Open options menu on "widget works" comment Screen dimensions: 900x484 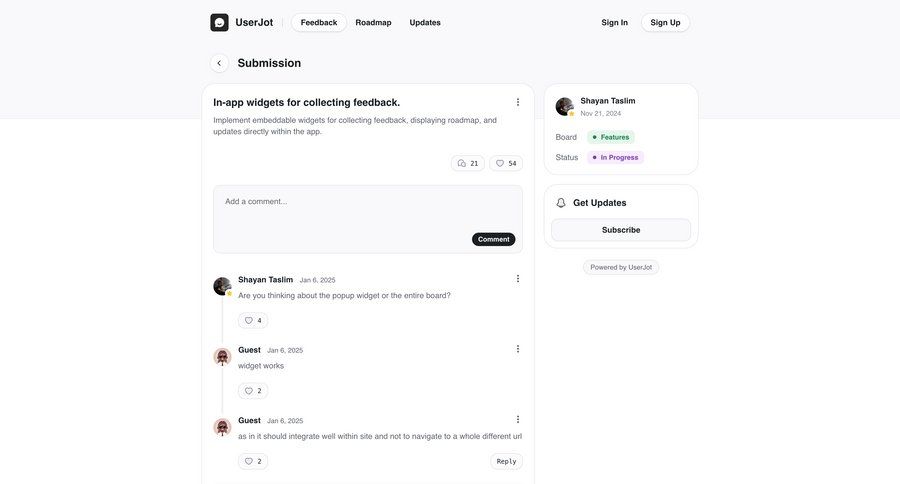point(518,349)
